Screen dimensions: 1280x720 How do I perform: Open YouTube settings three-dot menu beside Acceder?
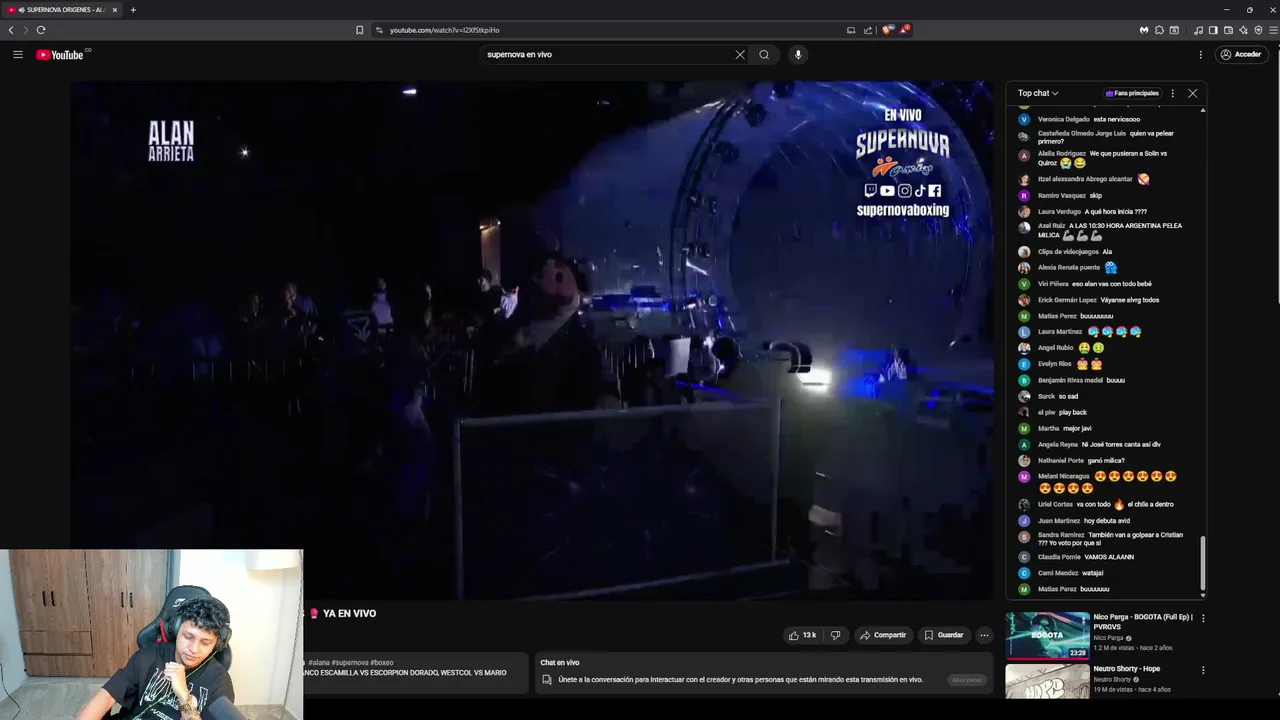pyautogui.click(x=1201, y=54)
